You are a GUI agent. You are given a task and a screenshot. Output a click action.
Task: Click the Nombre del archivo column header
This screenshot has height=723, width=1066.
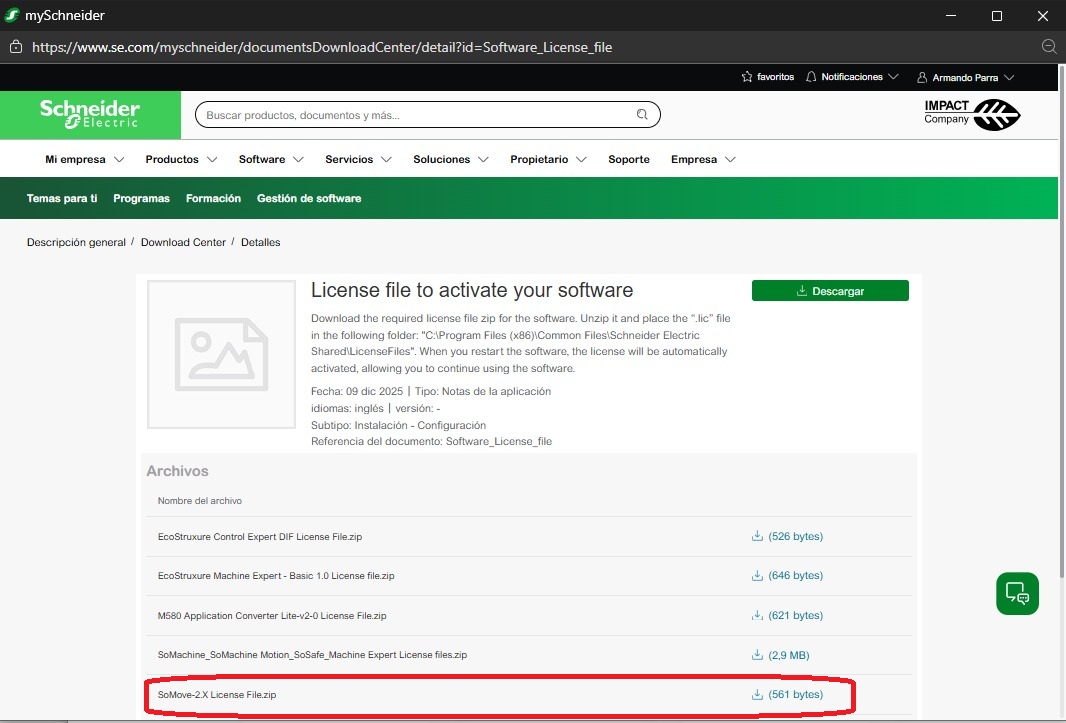(x=200, y=501)
